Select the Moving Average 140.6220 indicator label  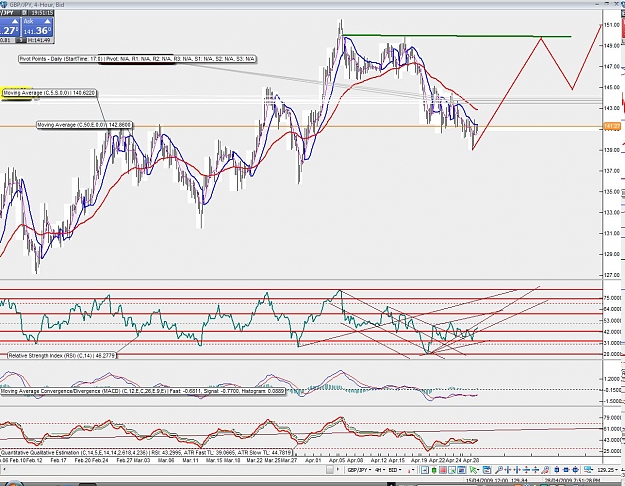[49, 93]
